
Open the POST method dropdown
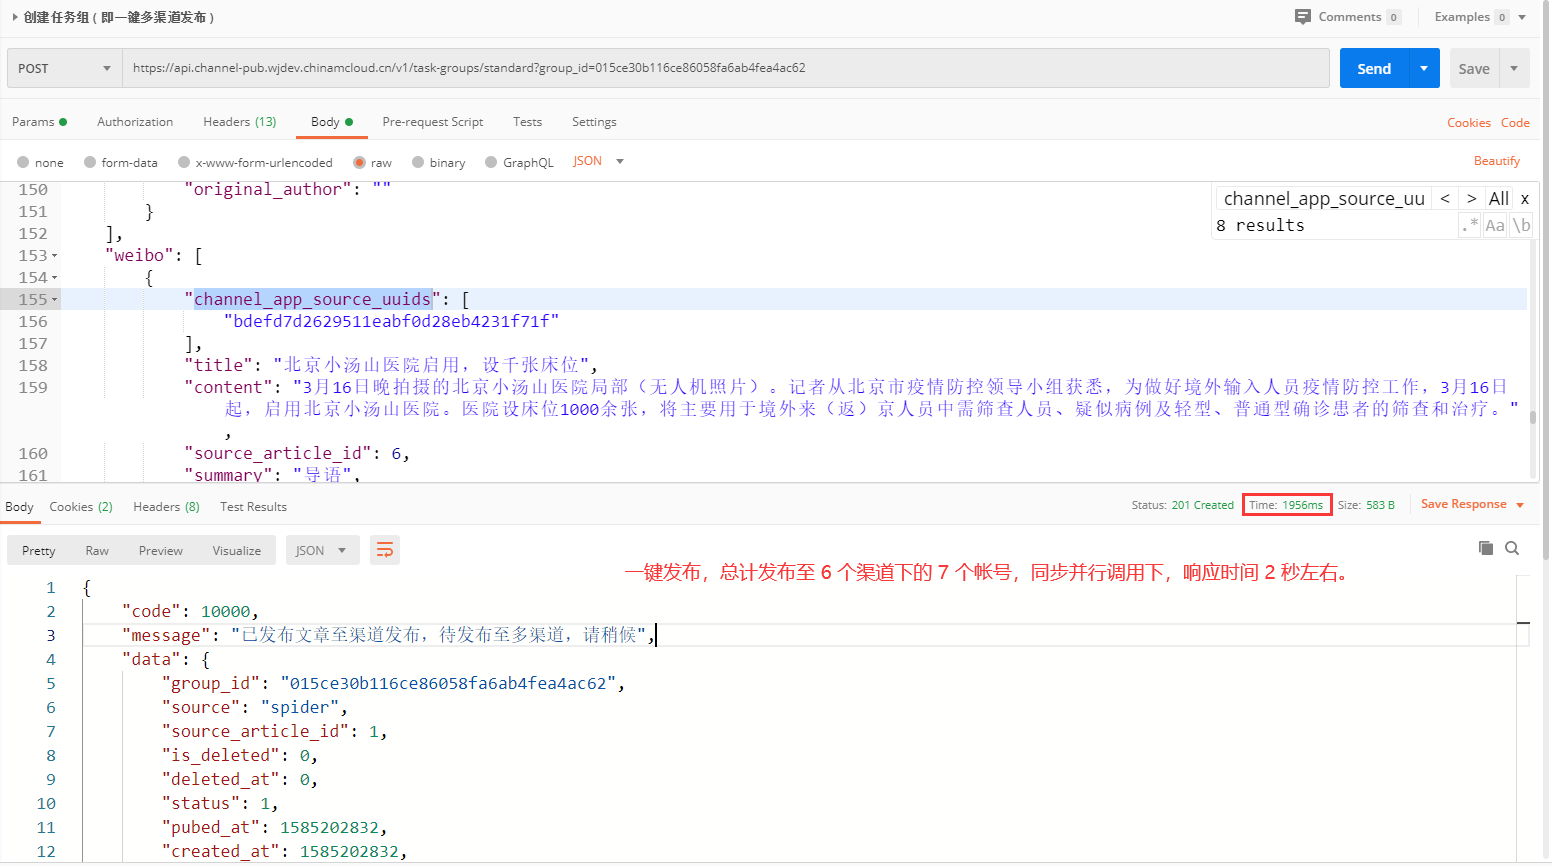click(64, 68)
